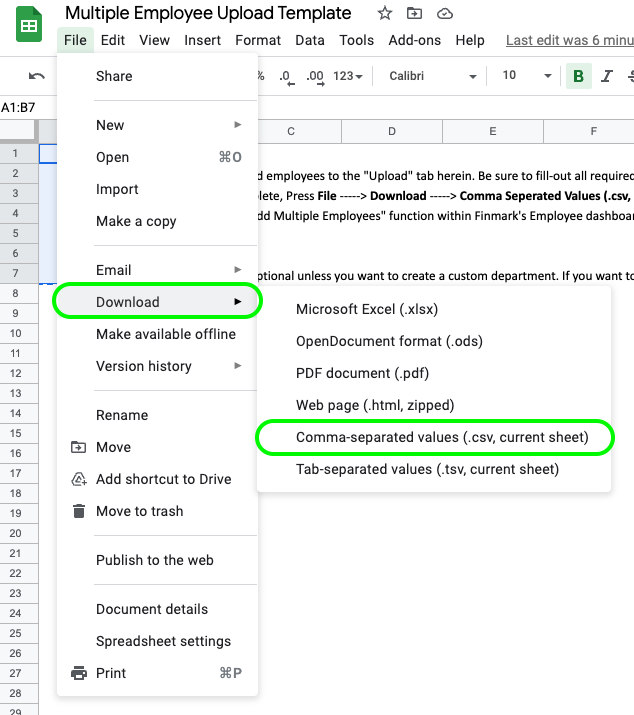Open the 123 number format dropdown

click(x=348, y=76)
